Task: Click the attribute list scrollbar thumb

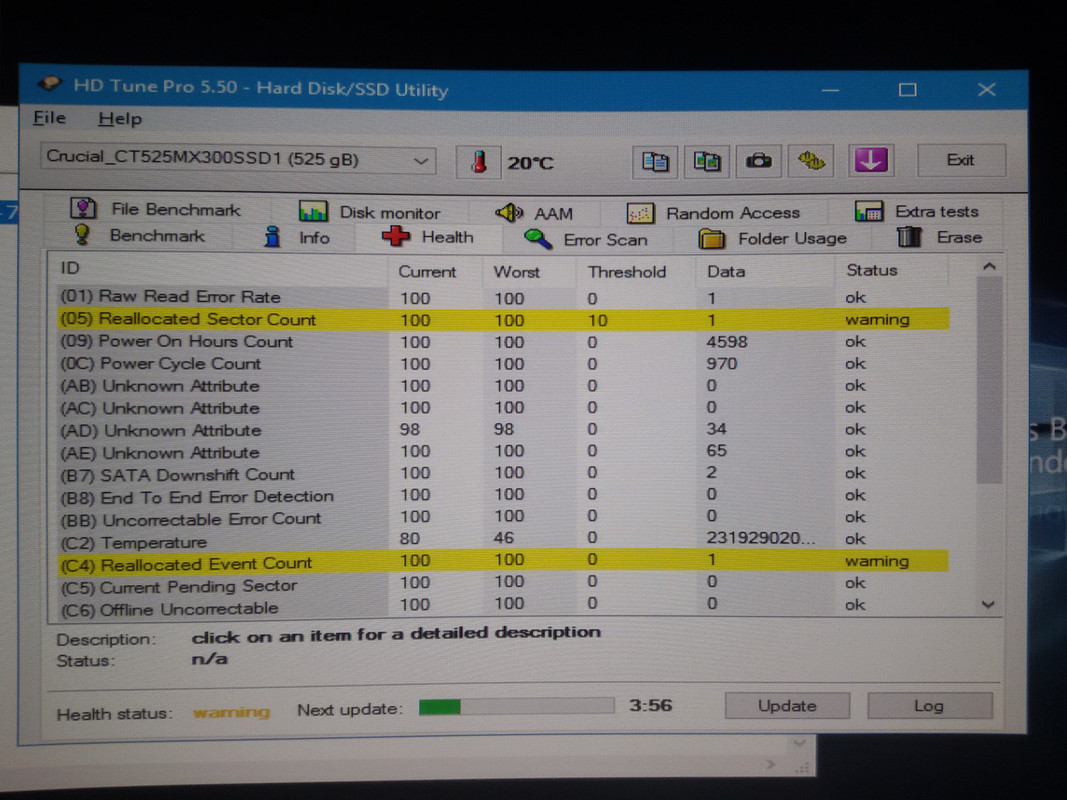Action: coord(989,381)
